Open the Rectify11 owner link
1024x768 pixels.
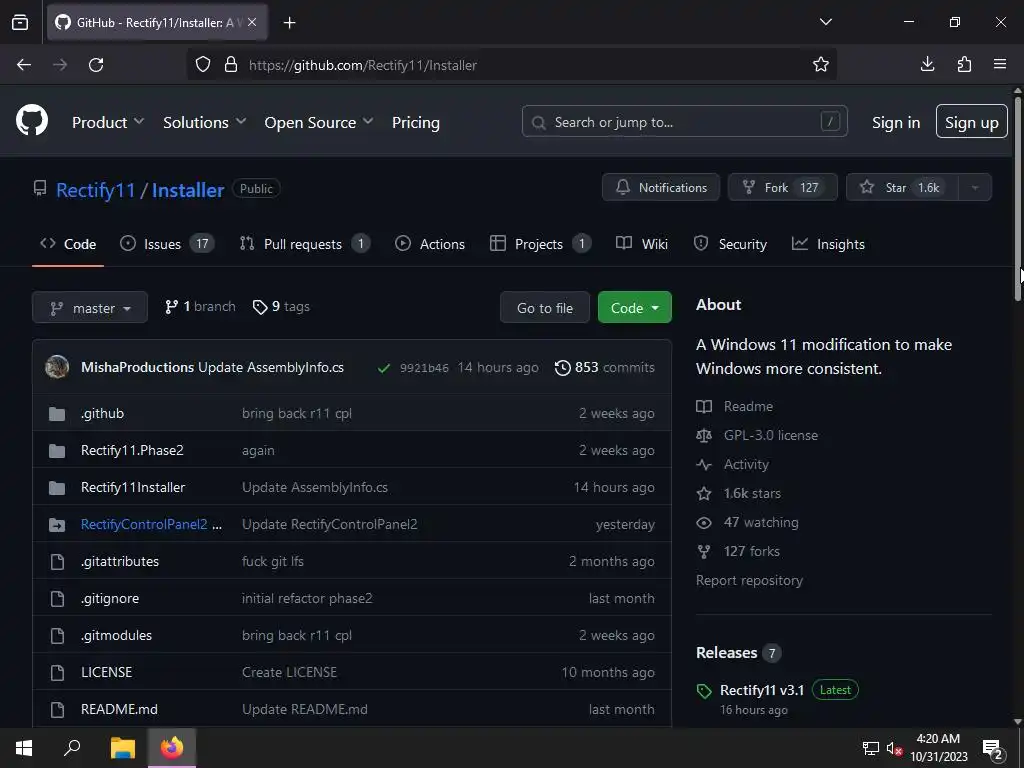pyautogui.click(x=95, y=190)
